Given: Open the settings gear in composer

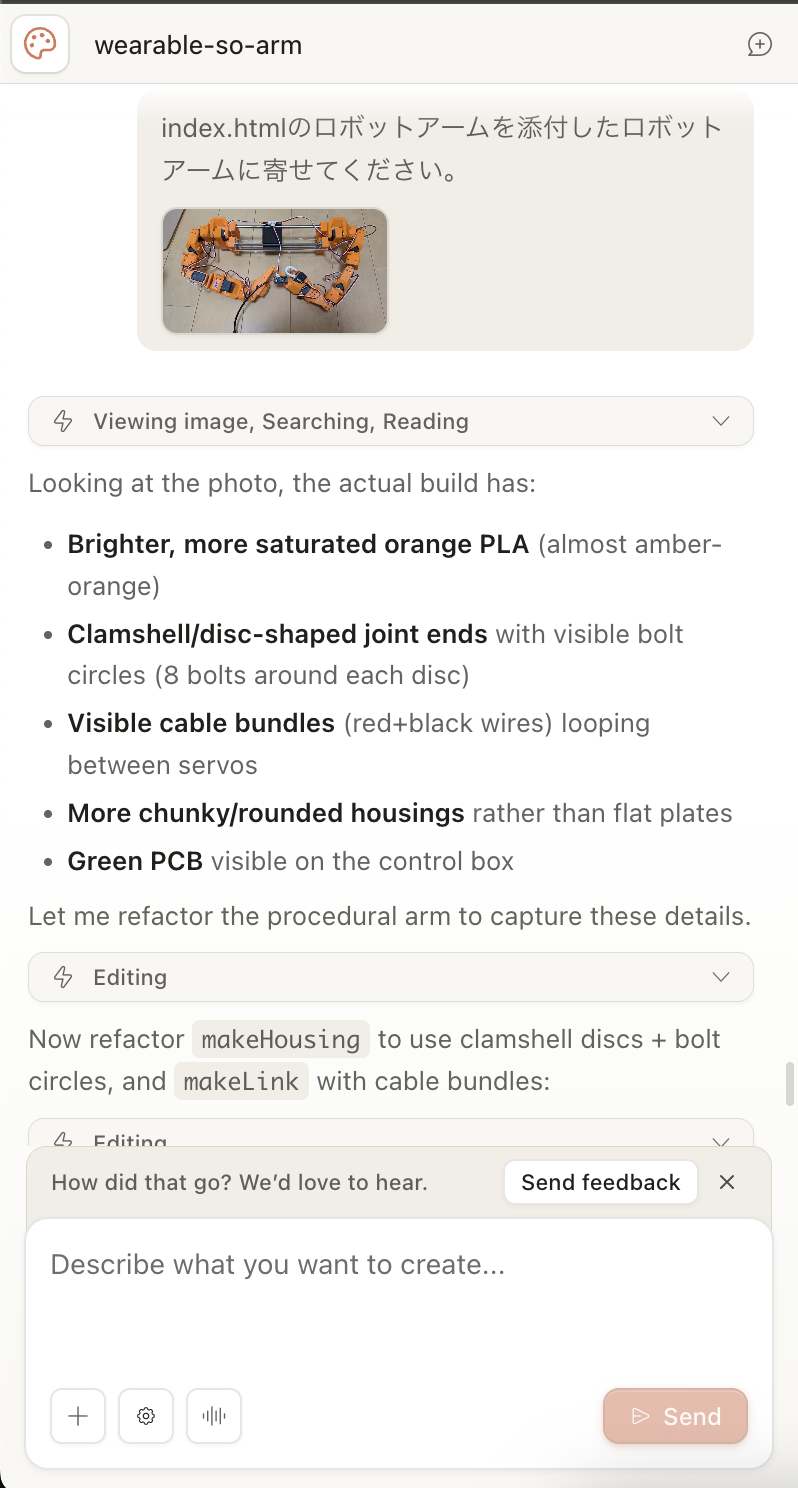Looking at the screenshot, I should click(x=146, y=1416).
